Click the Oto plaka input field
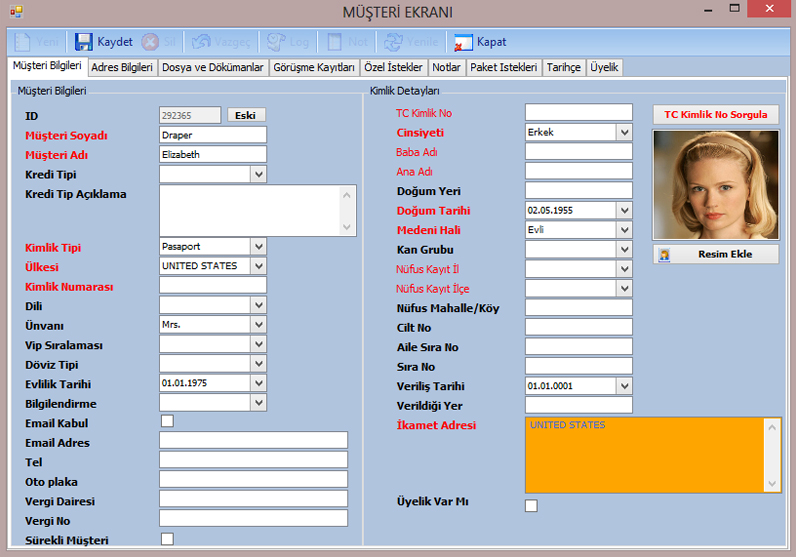 click(x=253, y=479)
